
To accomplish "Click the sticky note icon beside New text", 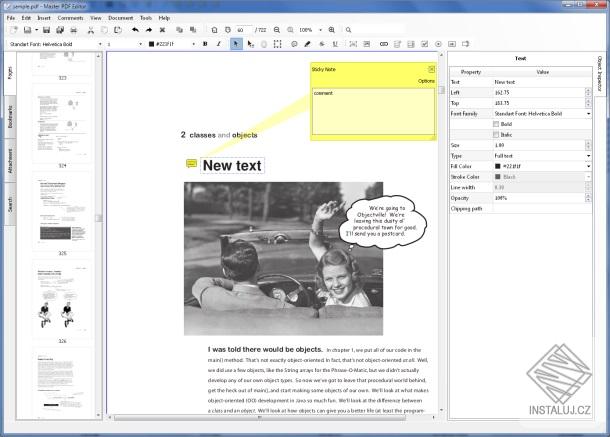I will [191, 164].
